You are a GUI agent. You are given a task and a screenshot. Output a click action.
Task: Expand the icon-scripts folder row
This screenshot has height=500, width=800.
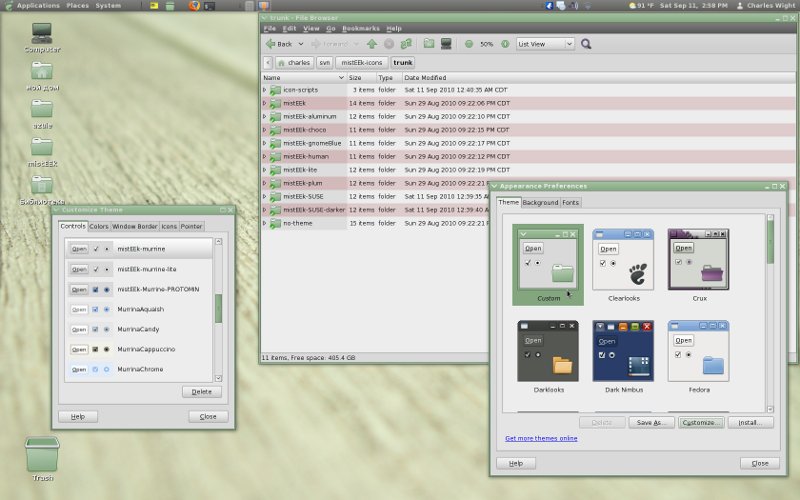265,90
